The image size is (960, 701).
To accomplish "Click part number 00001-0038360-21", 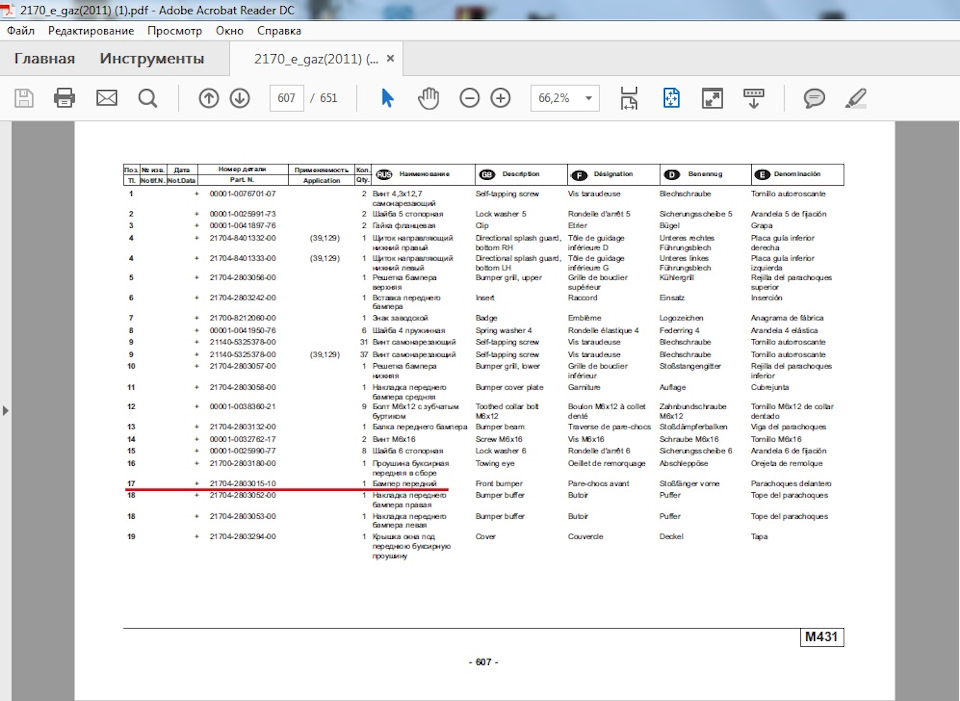I will coord(242,407).
